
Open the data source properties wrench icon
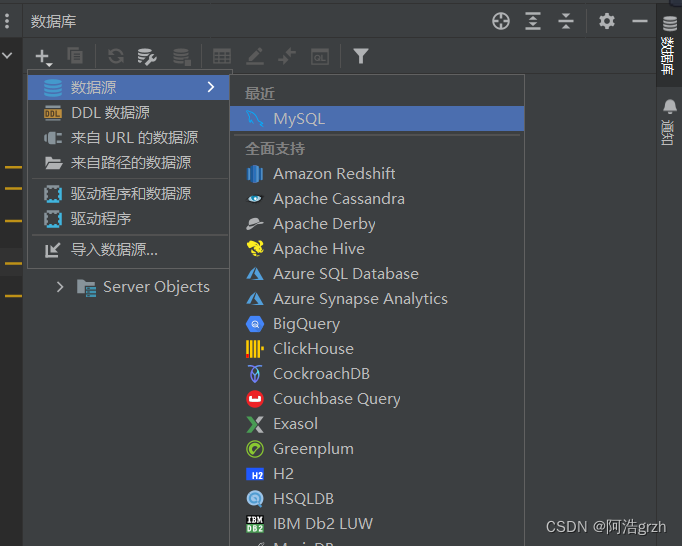[x=147, y=57]
